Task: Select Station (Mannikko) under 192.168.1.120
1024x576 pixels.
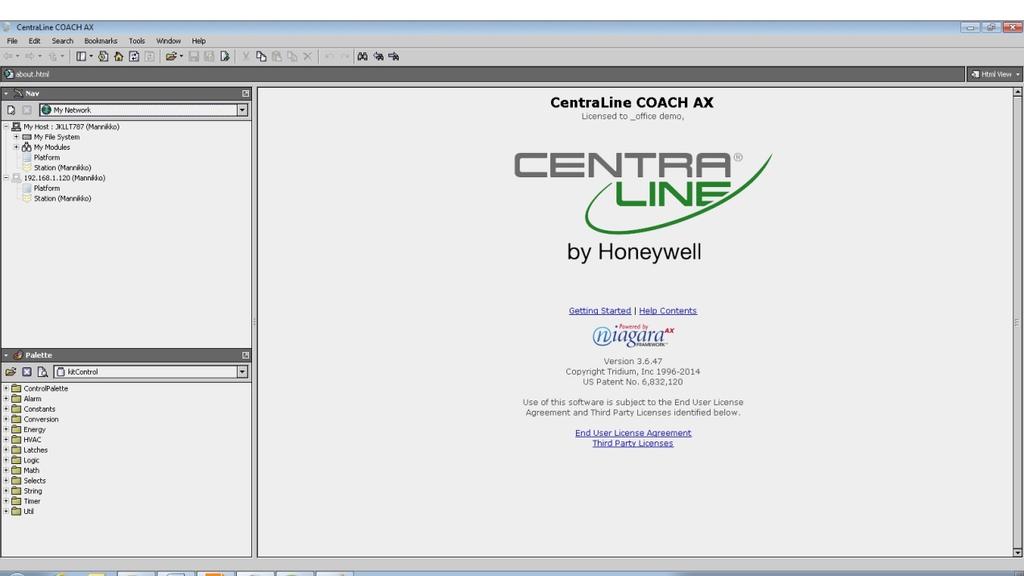Action: [x=62, y=199]
